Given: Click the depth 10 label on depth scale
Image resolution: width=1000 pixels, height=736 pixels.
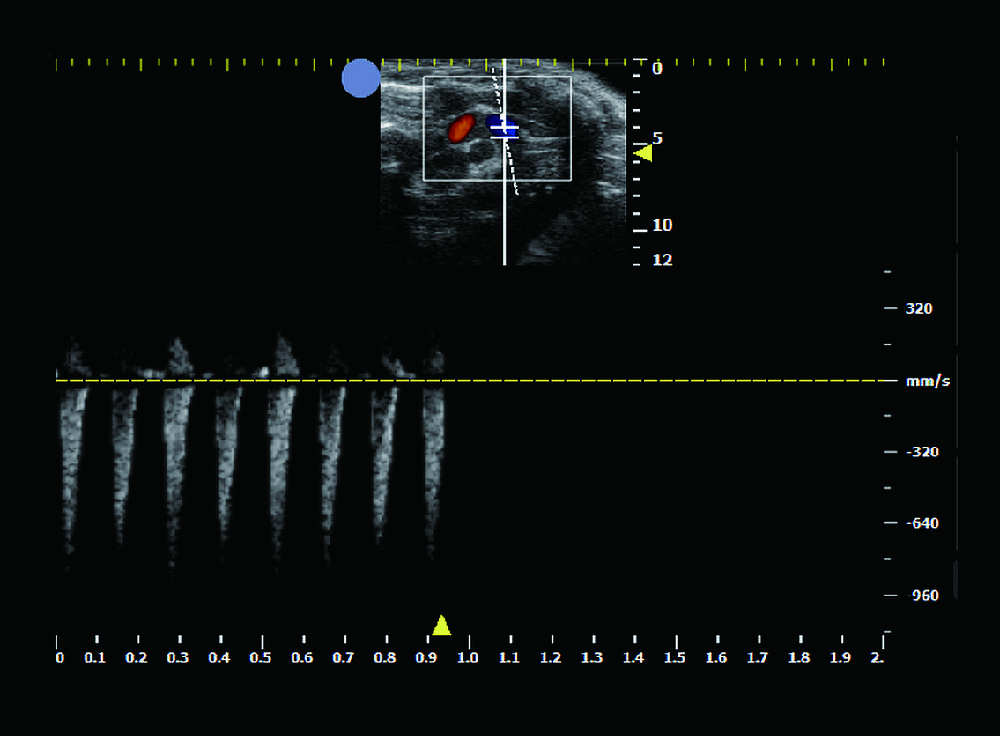Looking at the screenshot, I should [662, 226].
